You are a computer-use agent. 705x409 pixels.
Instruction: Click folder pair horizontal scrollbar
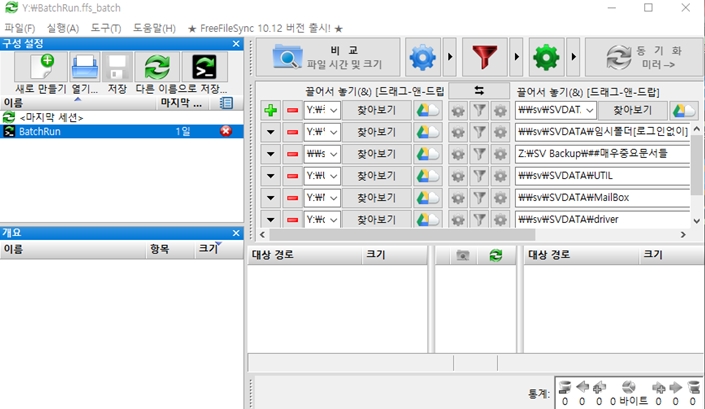click(x=402, y=235)
